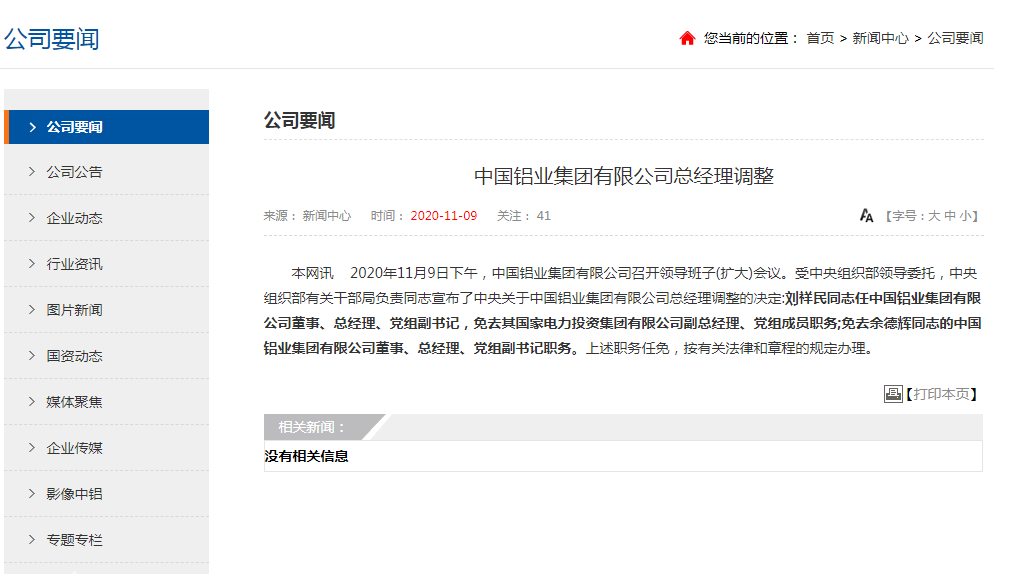Click the red home icon in breadcrumb

(x=687, y=38)
